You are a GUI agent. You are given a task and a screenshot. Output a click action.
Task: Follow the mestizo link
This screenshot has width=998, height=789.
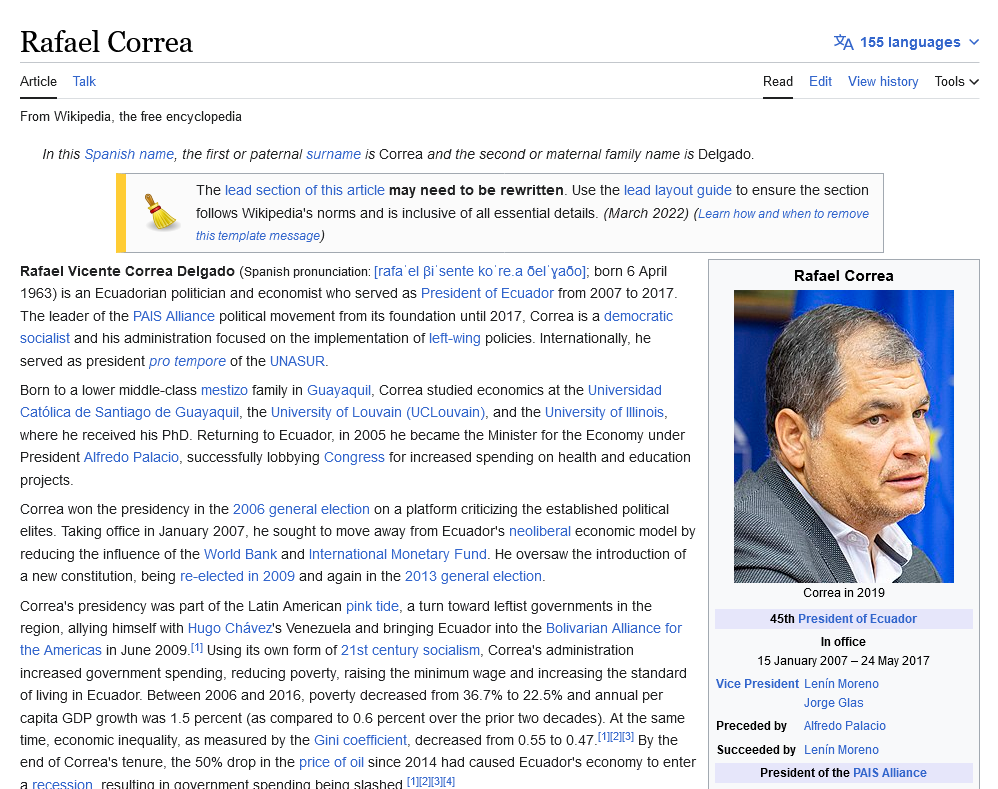click(x=224, y=390)
